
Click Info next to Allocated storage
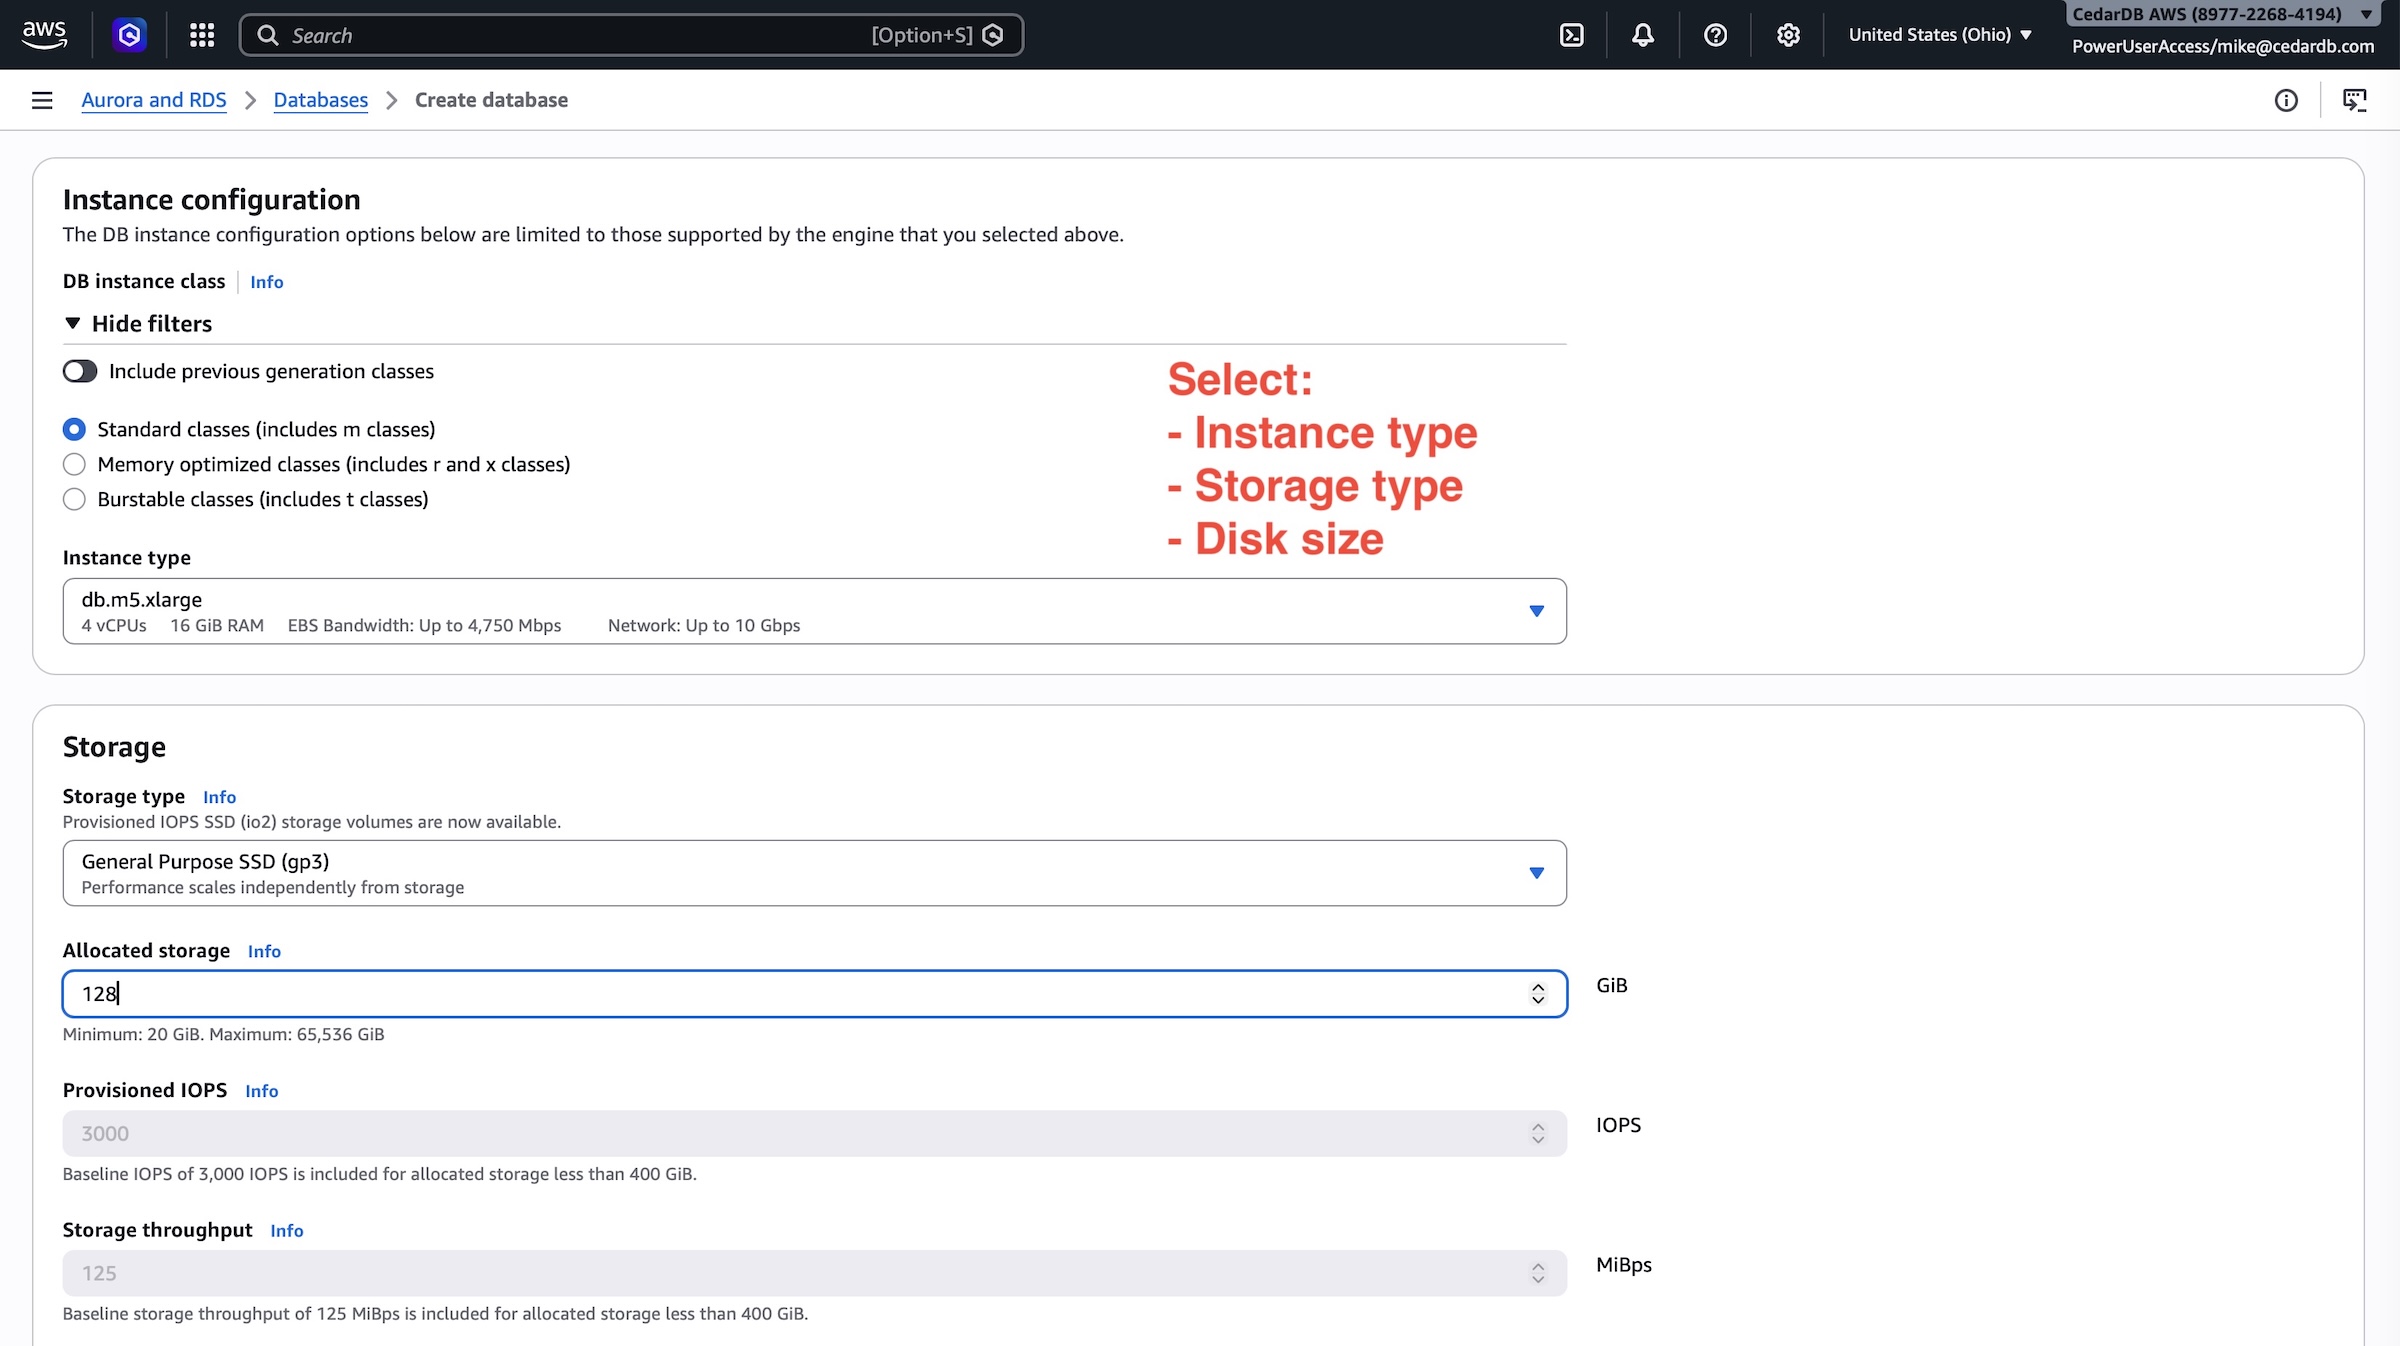[x=263, y=951]
